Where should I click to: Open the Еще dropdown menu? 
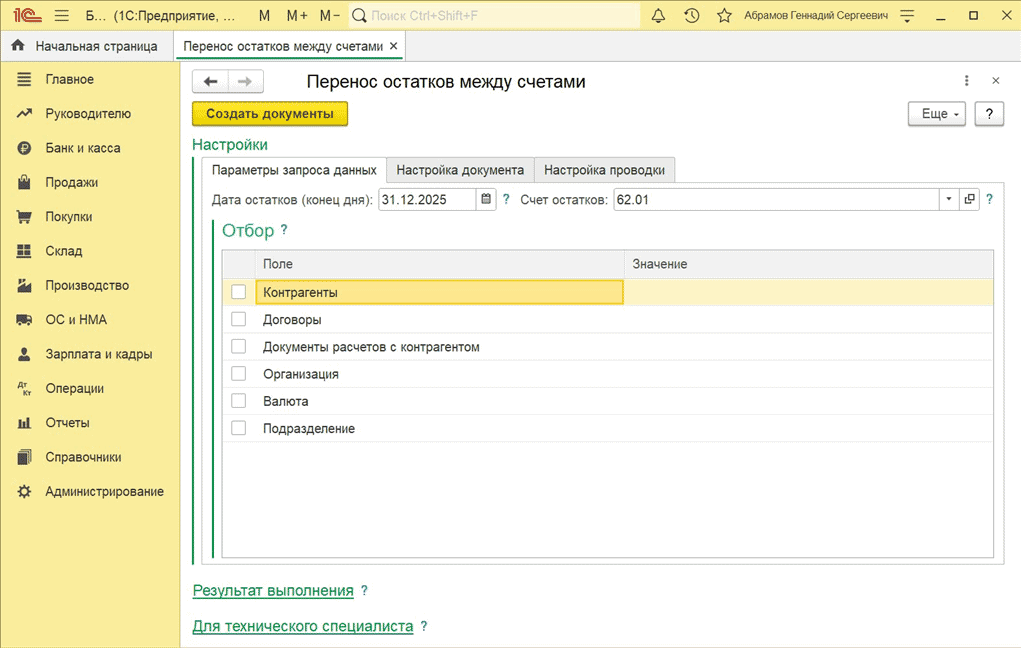[936, 114]
